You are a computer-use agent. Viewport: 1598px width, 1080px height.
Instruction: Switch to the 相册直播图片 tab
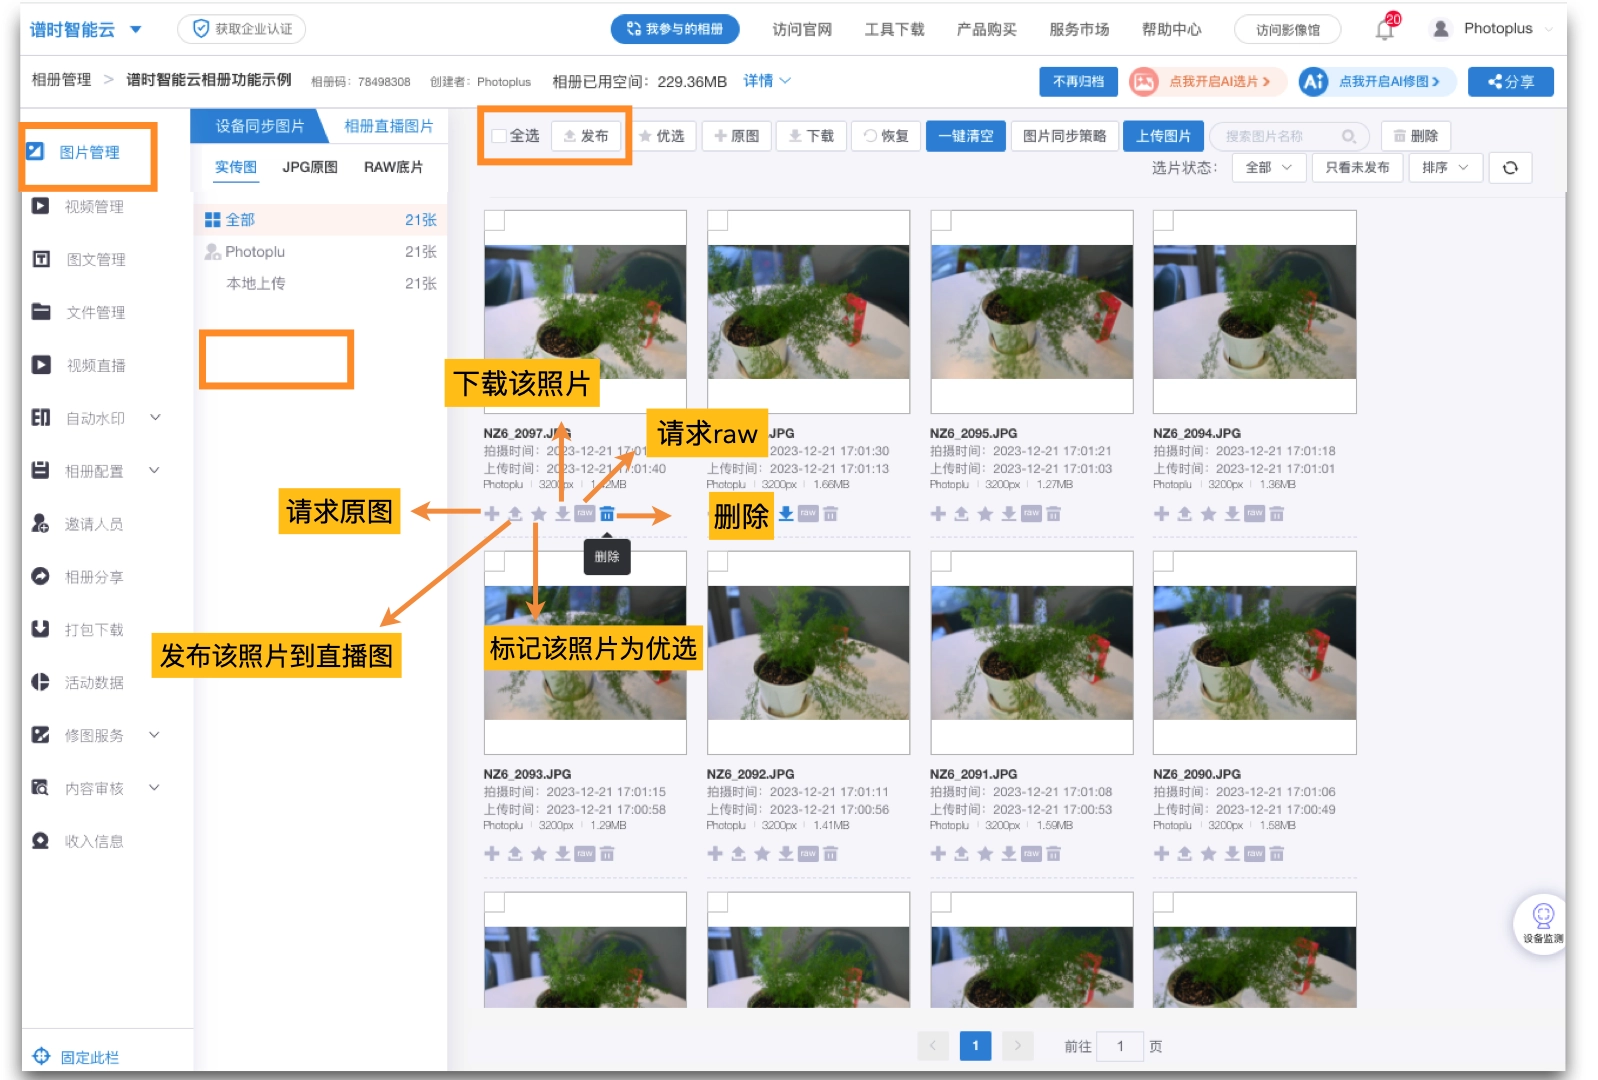pos(388,126)
